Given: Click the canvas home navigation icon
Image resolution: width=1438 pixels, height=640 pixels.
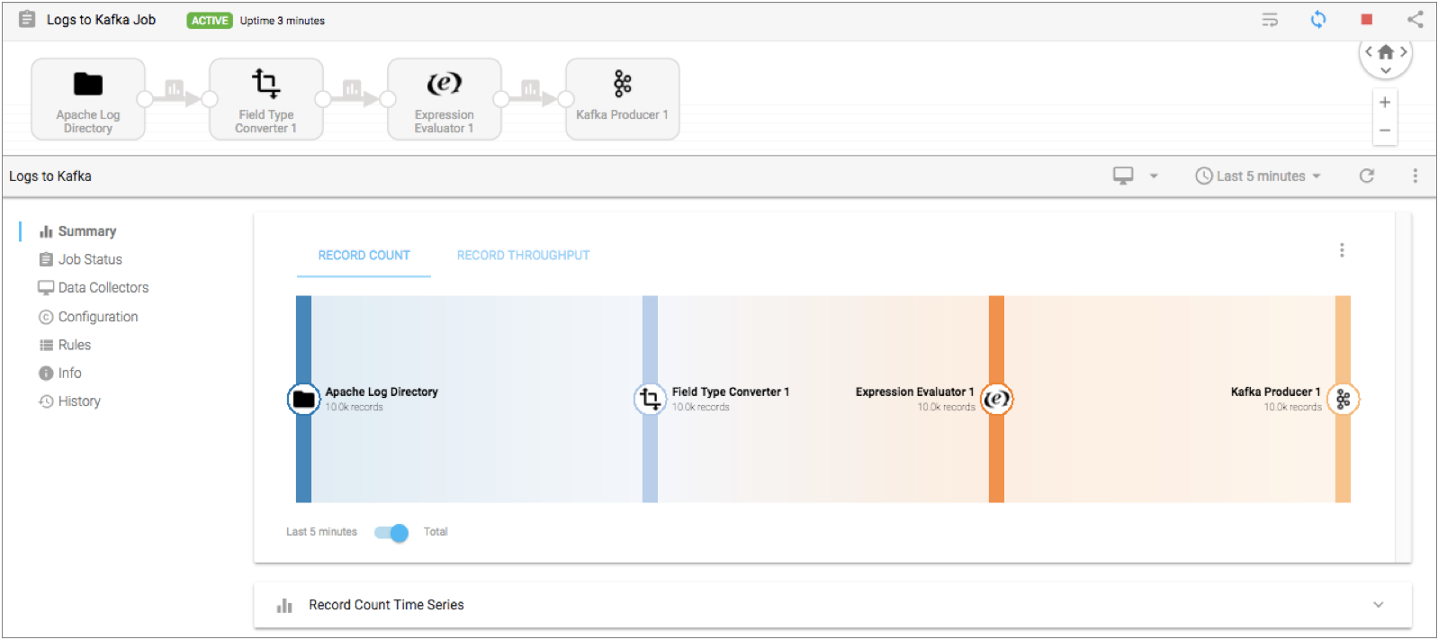Looking at the screenshot, I should [x=1385, y=52].
